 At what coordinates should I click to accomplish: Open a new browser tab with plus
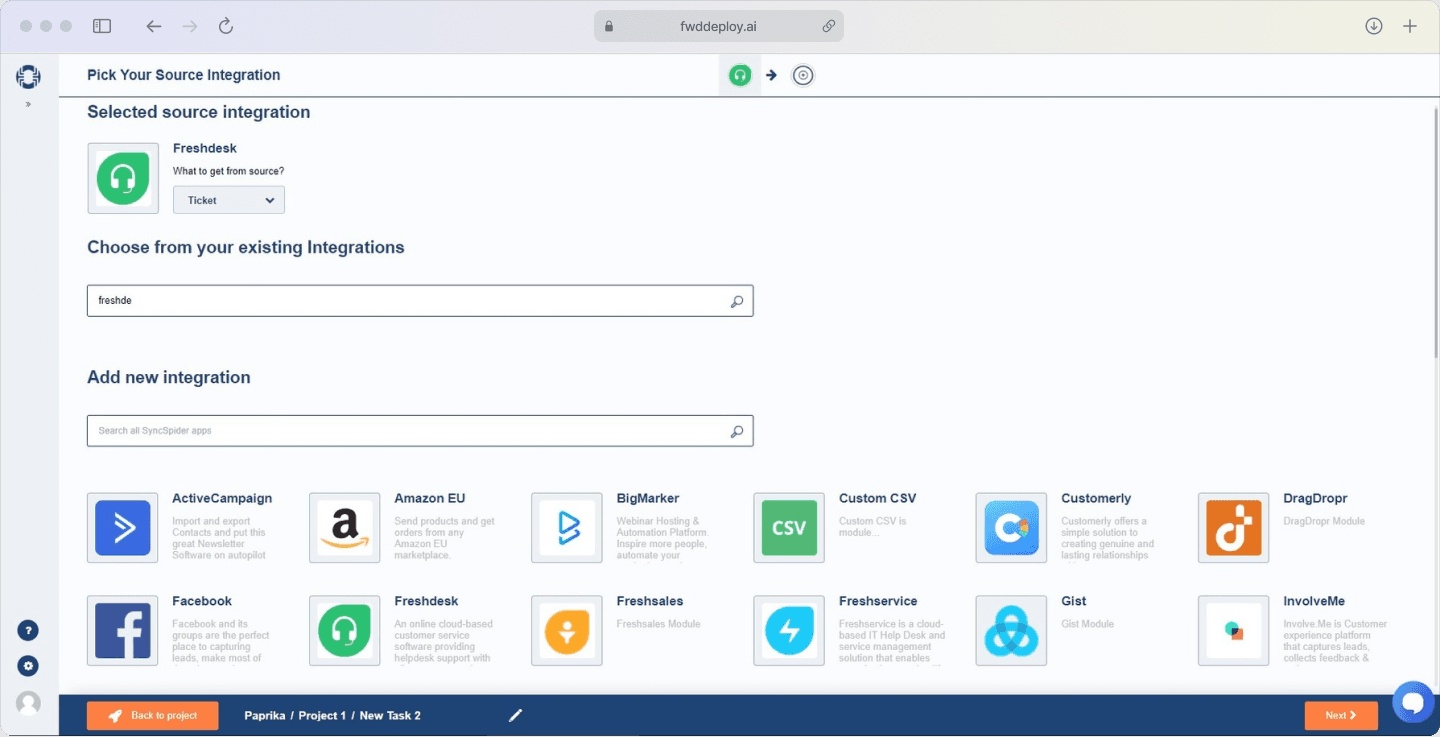tap(1410, 27)
